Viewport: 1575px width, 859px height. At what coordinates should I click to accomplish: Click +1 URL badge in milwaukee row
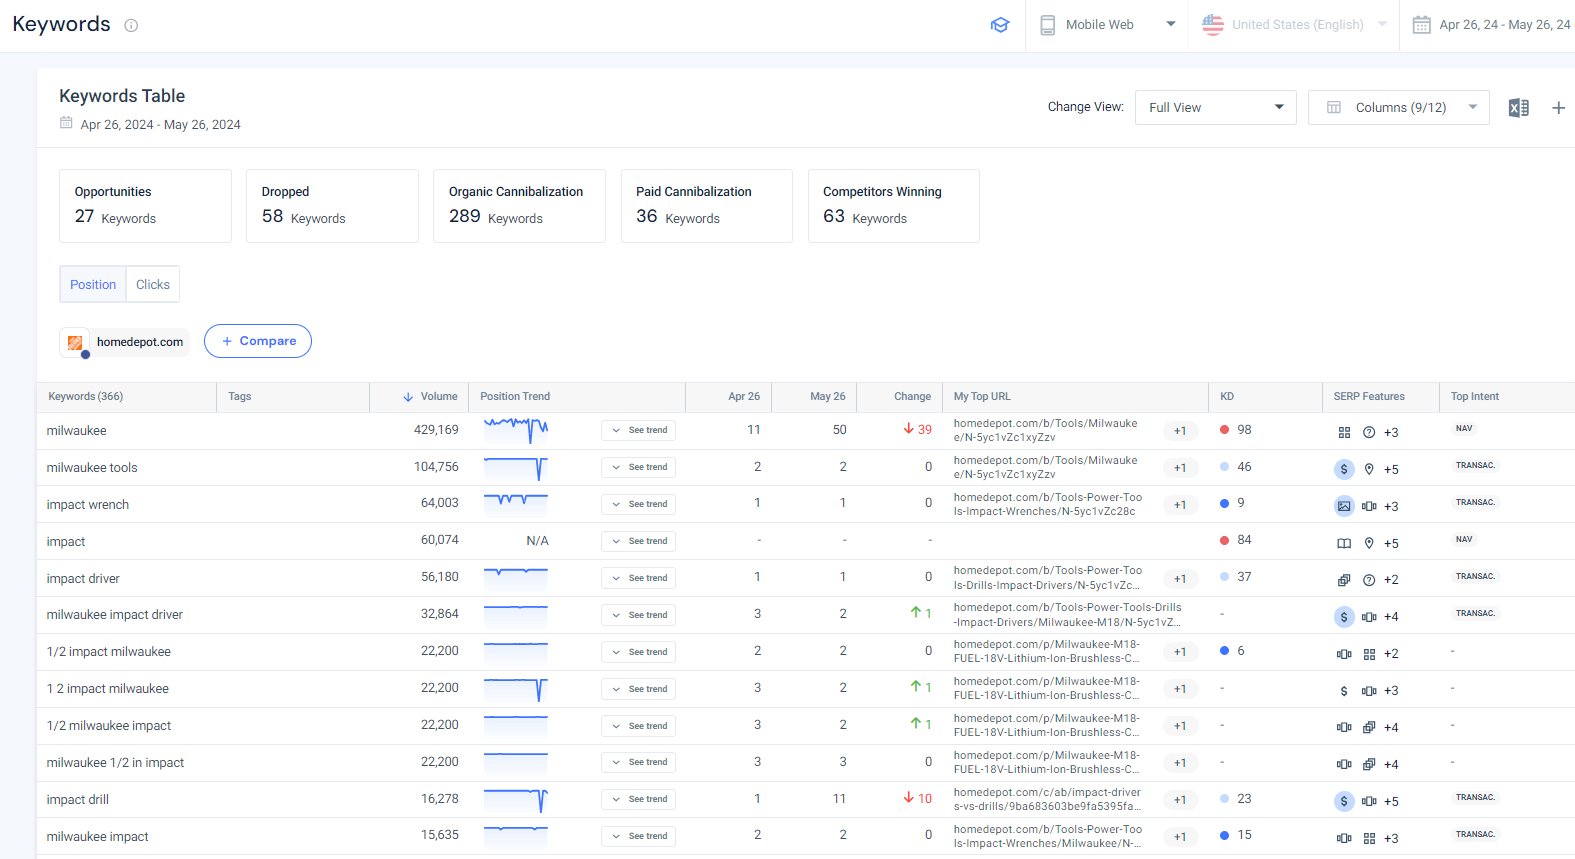1180,431
